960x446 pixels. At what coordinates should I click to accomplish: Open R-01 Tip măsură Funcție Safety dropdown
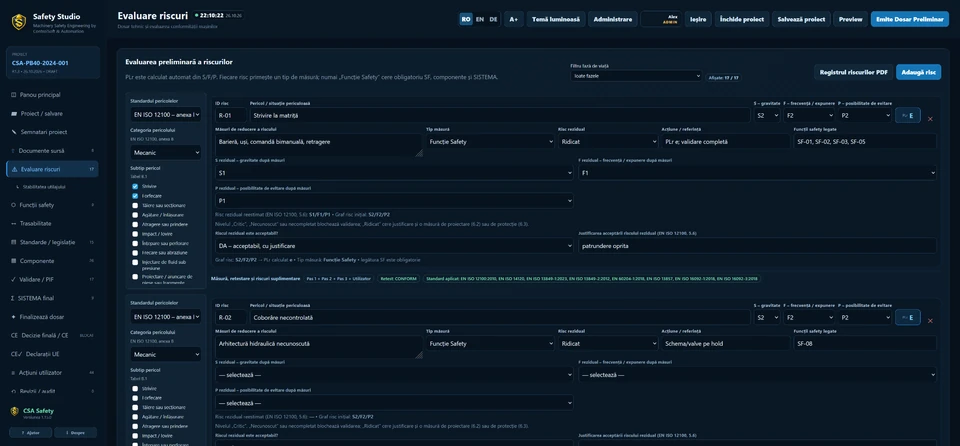(x=490, y=142)
